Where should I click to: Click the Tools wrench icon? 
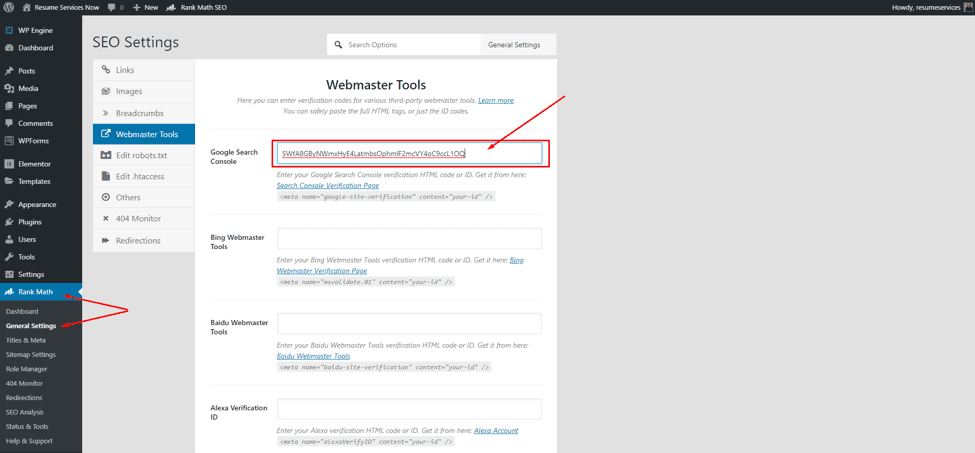click(x=9, y=257)
